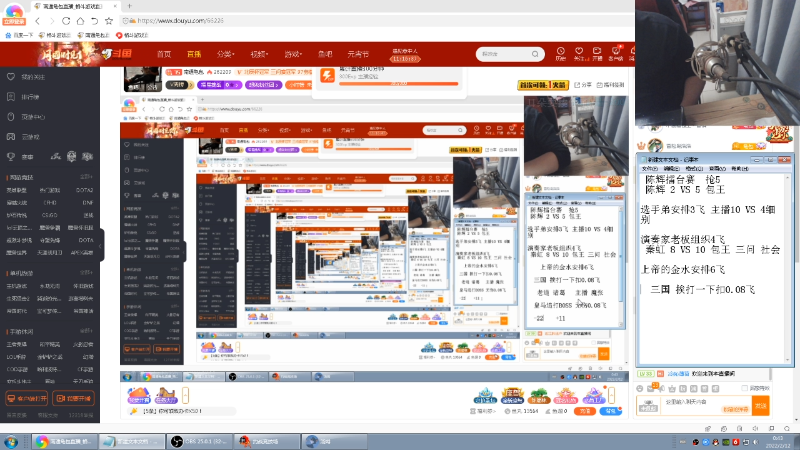Click the client-open button in sidebar

27,398
